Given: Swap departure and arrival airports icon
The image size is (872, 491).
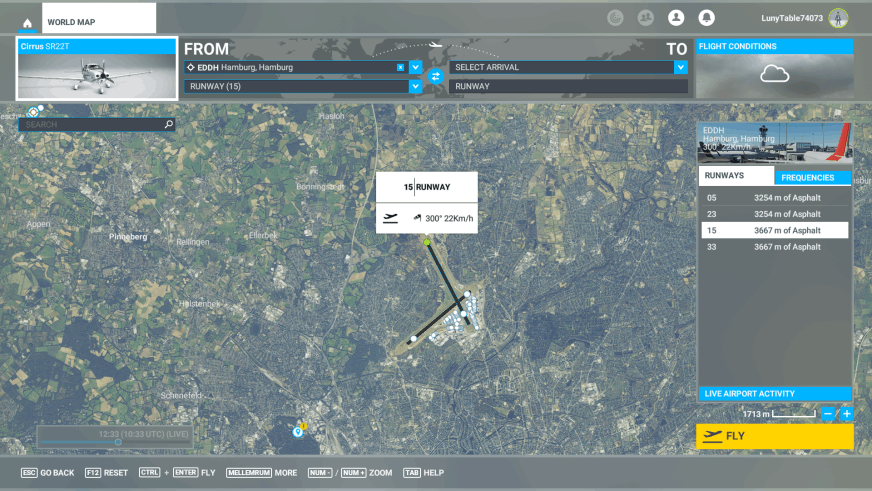Looking at the screenshot, I should point(435,76).
